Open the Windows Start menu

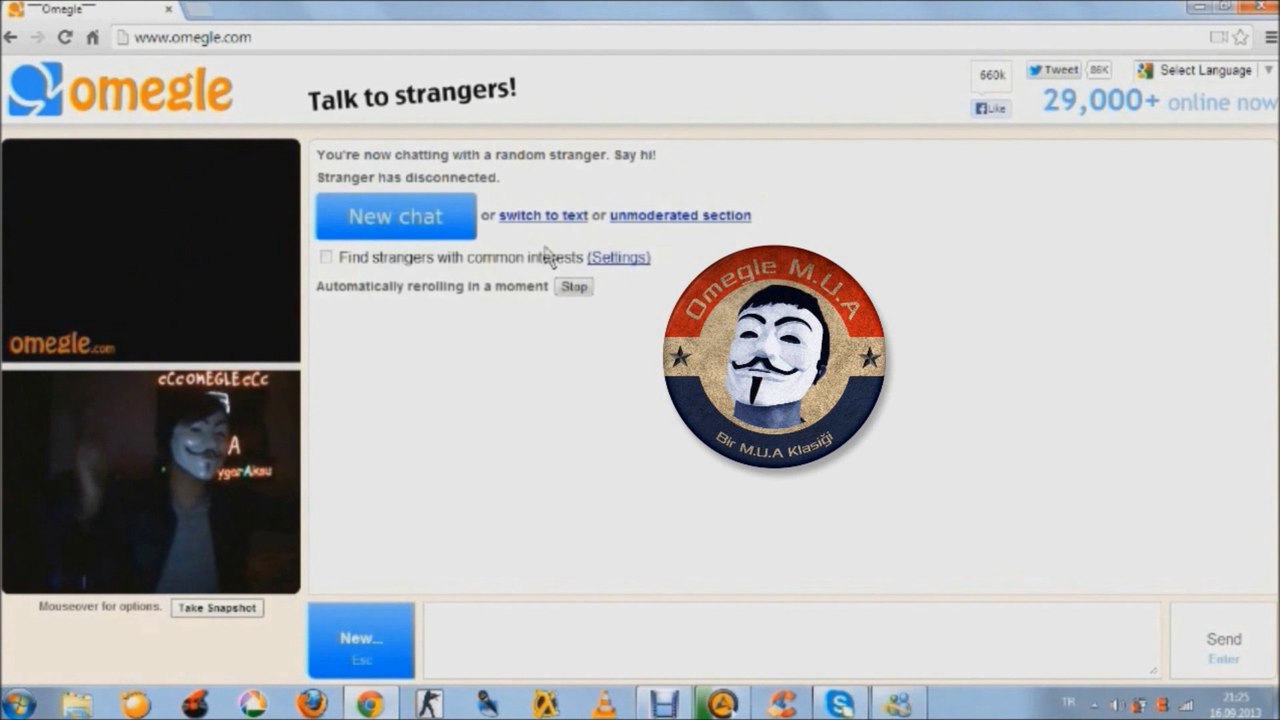coord(19,703)
